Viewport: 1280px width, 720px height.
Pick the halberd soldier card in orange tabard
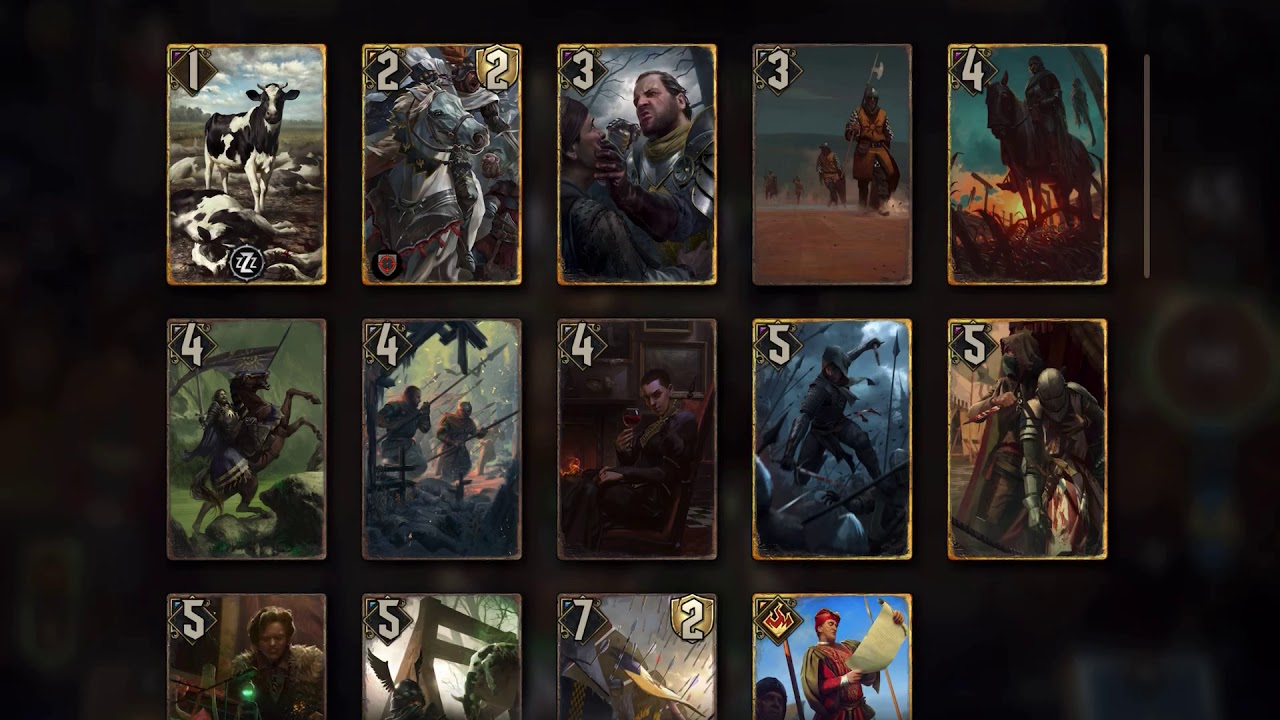pos(832,164)
